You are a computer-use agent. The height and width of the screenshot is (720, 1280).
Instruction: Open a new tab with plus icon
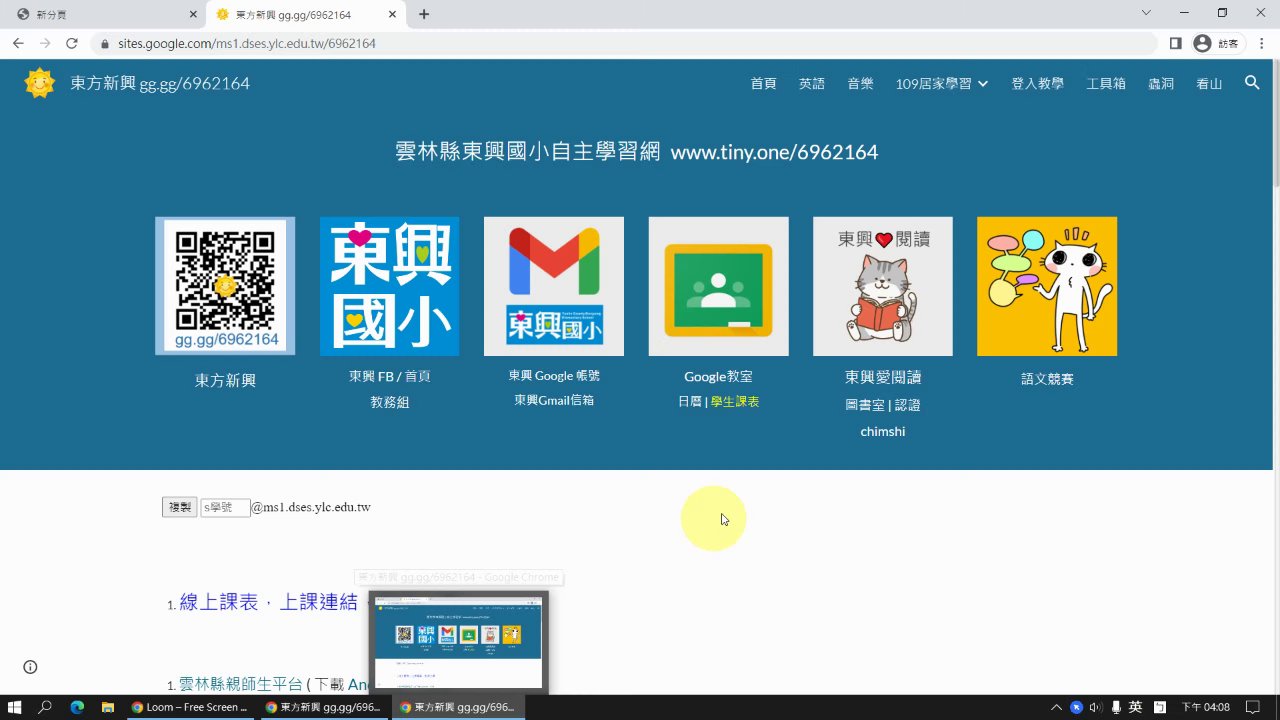424,14
